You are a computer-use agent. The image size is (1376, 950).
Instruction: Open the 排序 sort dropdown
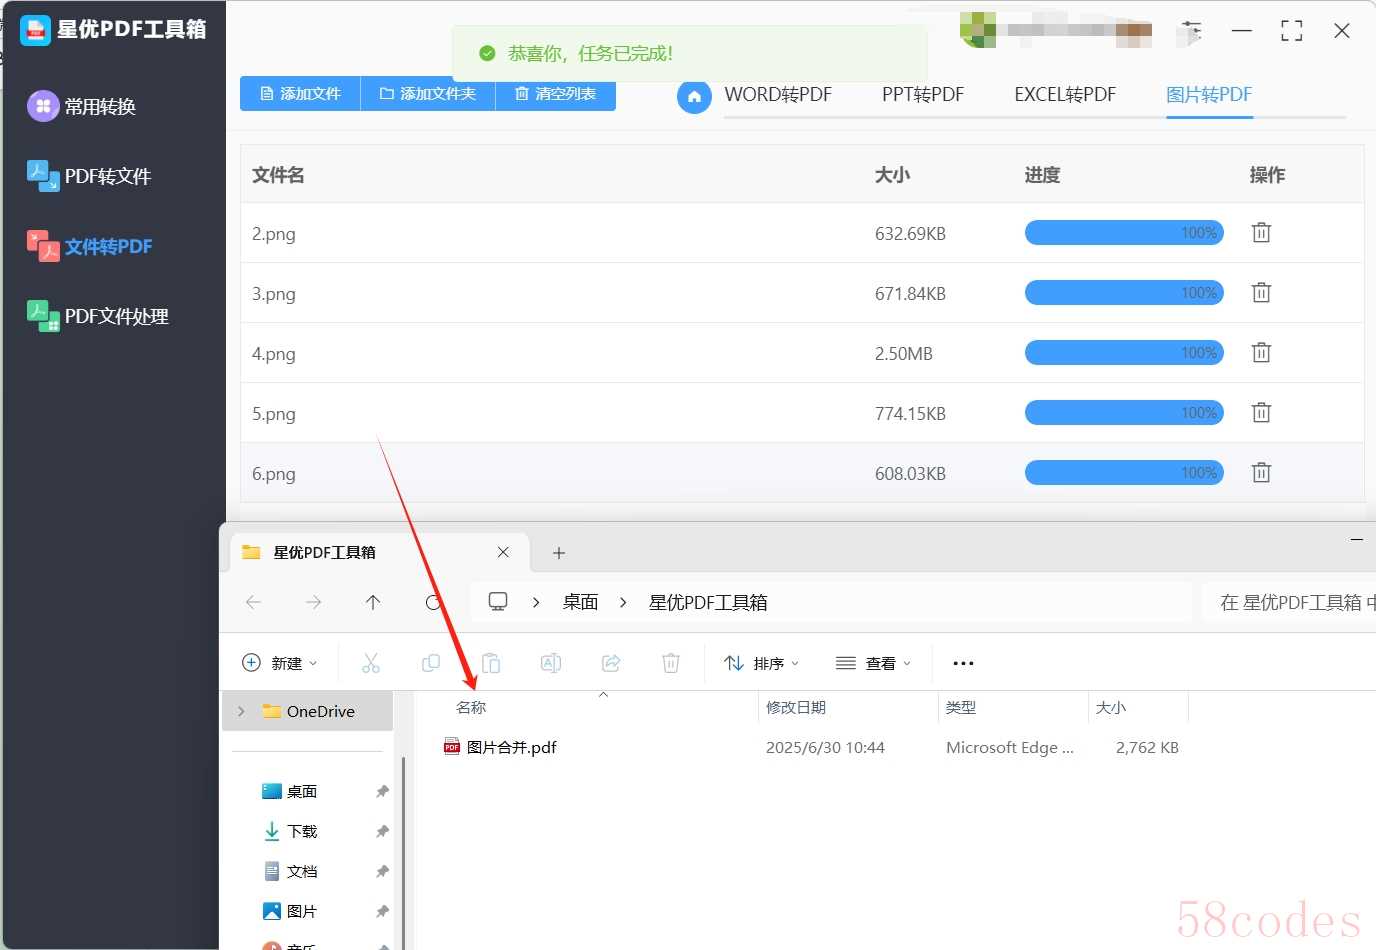click(x=762, y=663)
